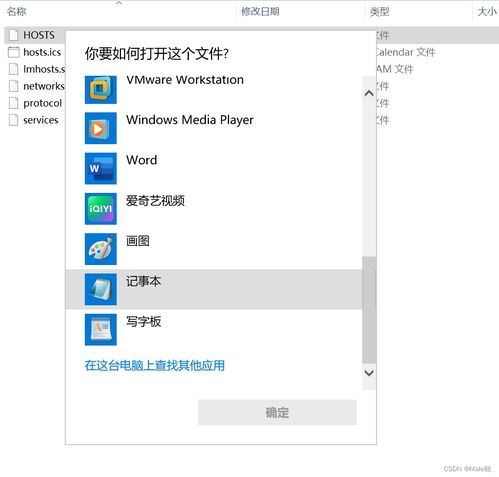
Task: Select 记事本 label in app list
Action: click(144, 281)
